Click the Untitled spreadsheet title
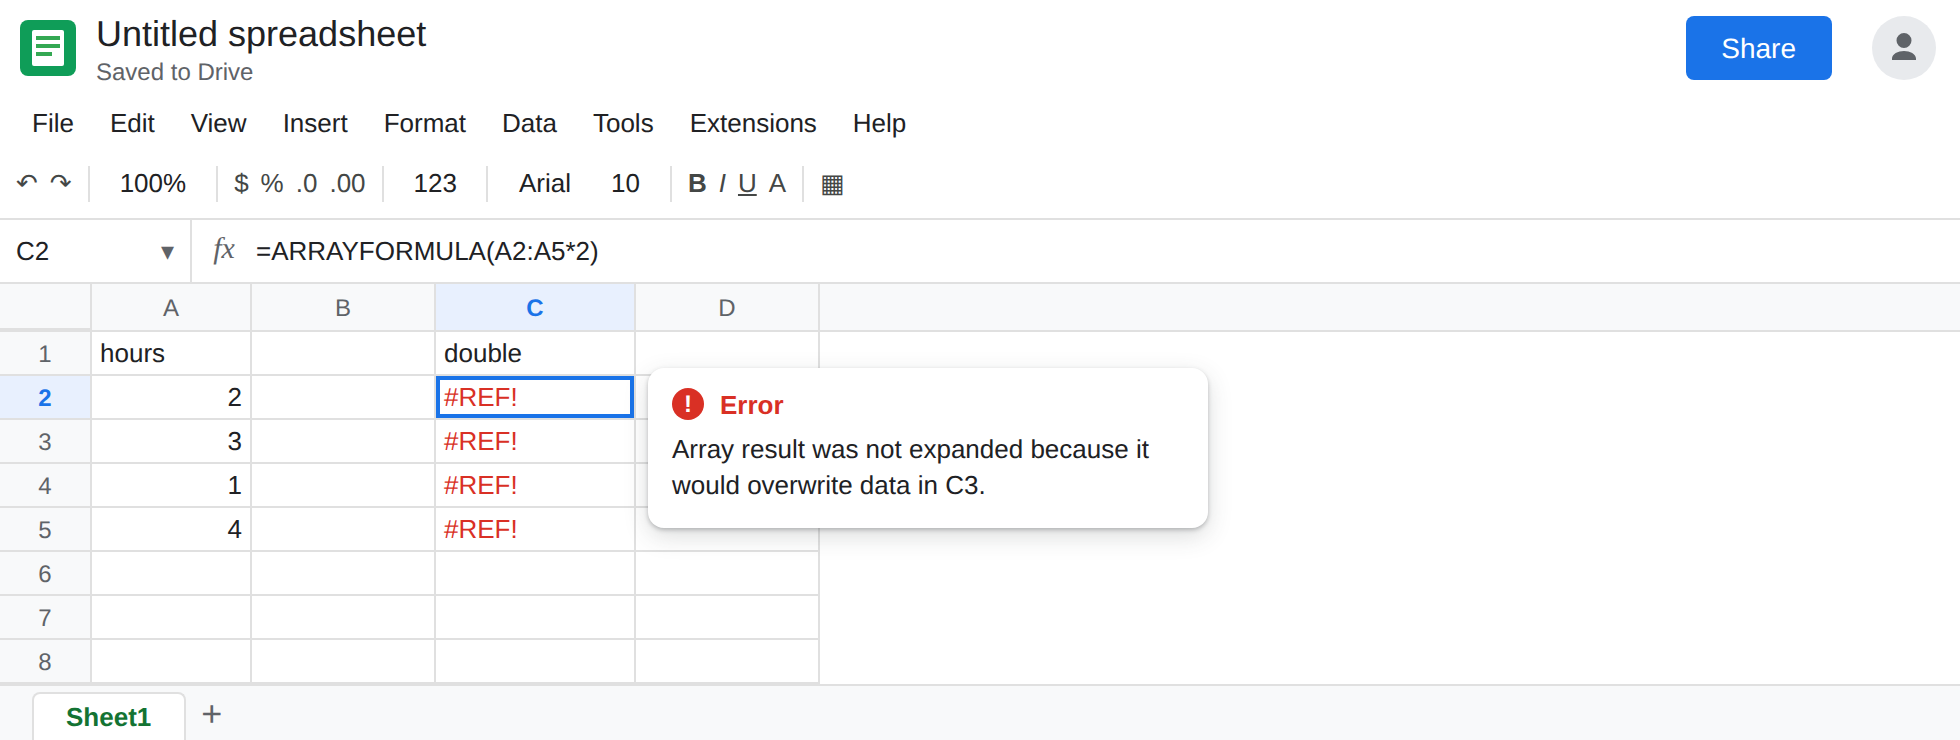The height and width of the screenshot is (740, 1960). (x=261, y=34)
